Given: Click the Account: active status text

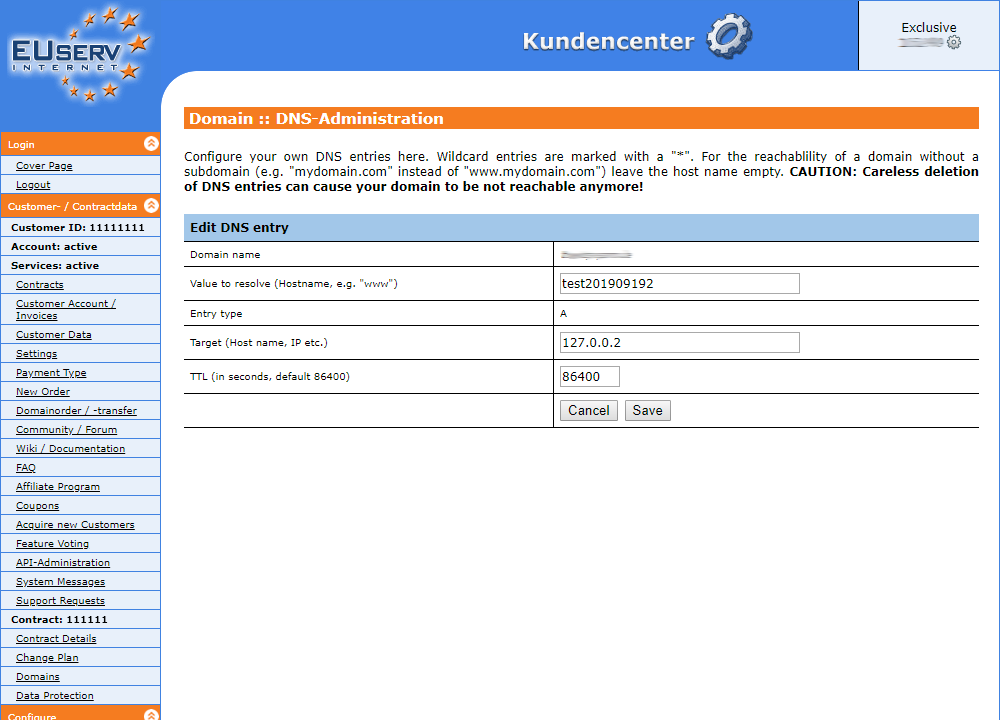Looking at the screenshot, I should [54, 247].
